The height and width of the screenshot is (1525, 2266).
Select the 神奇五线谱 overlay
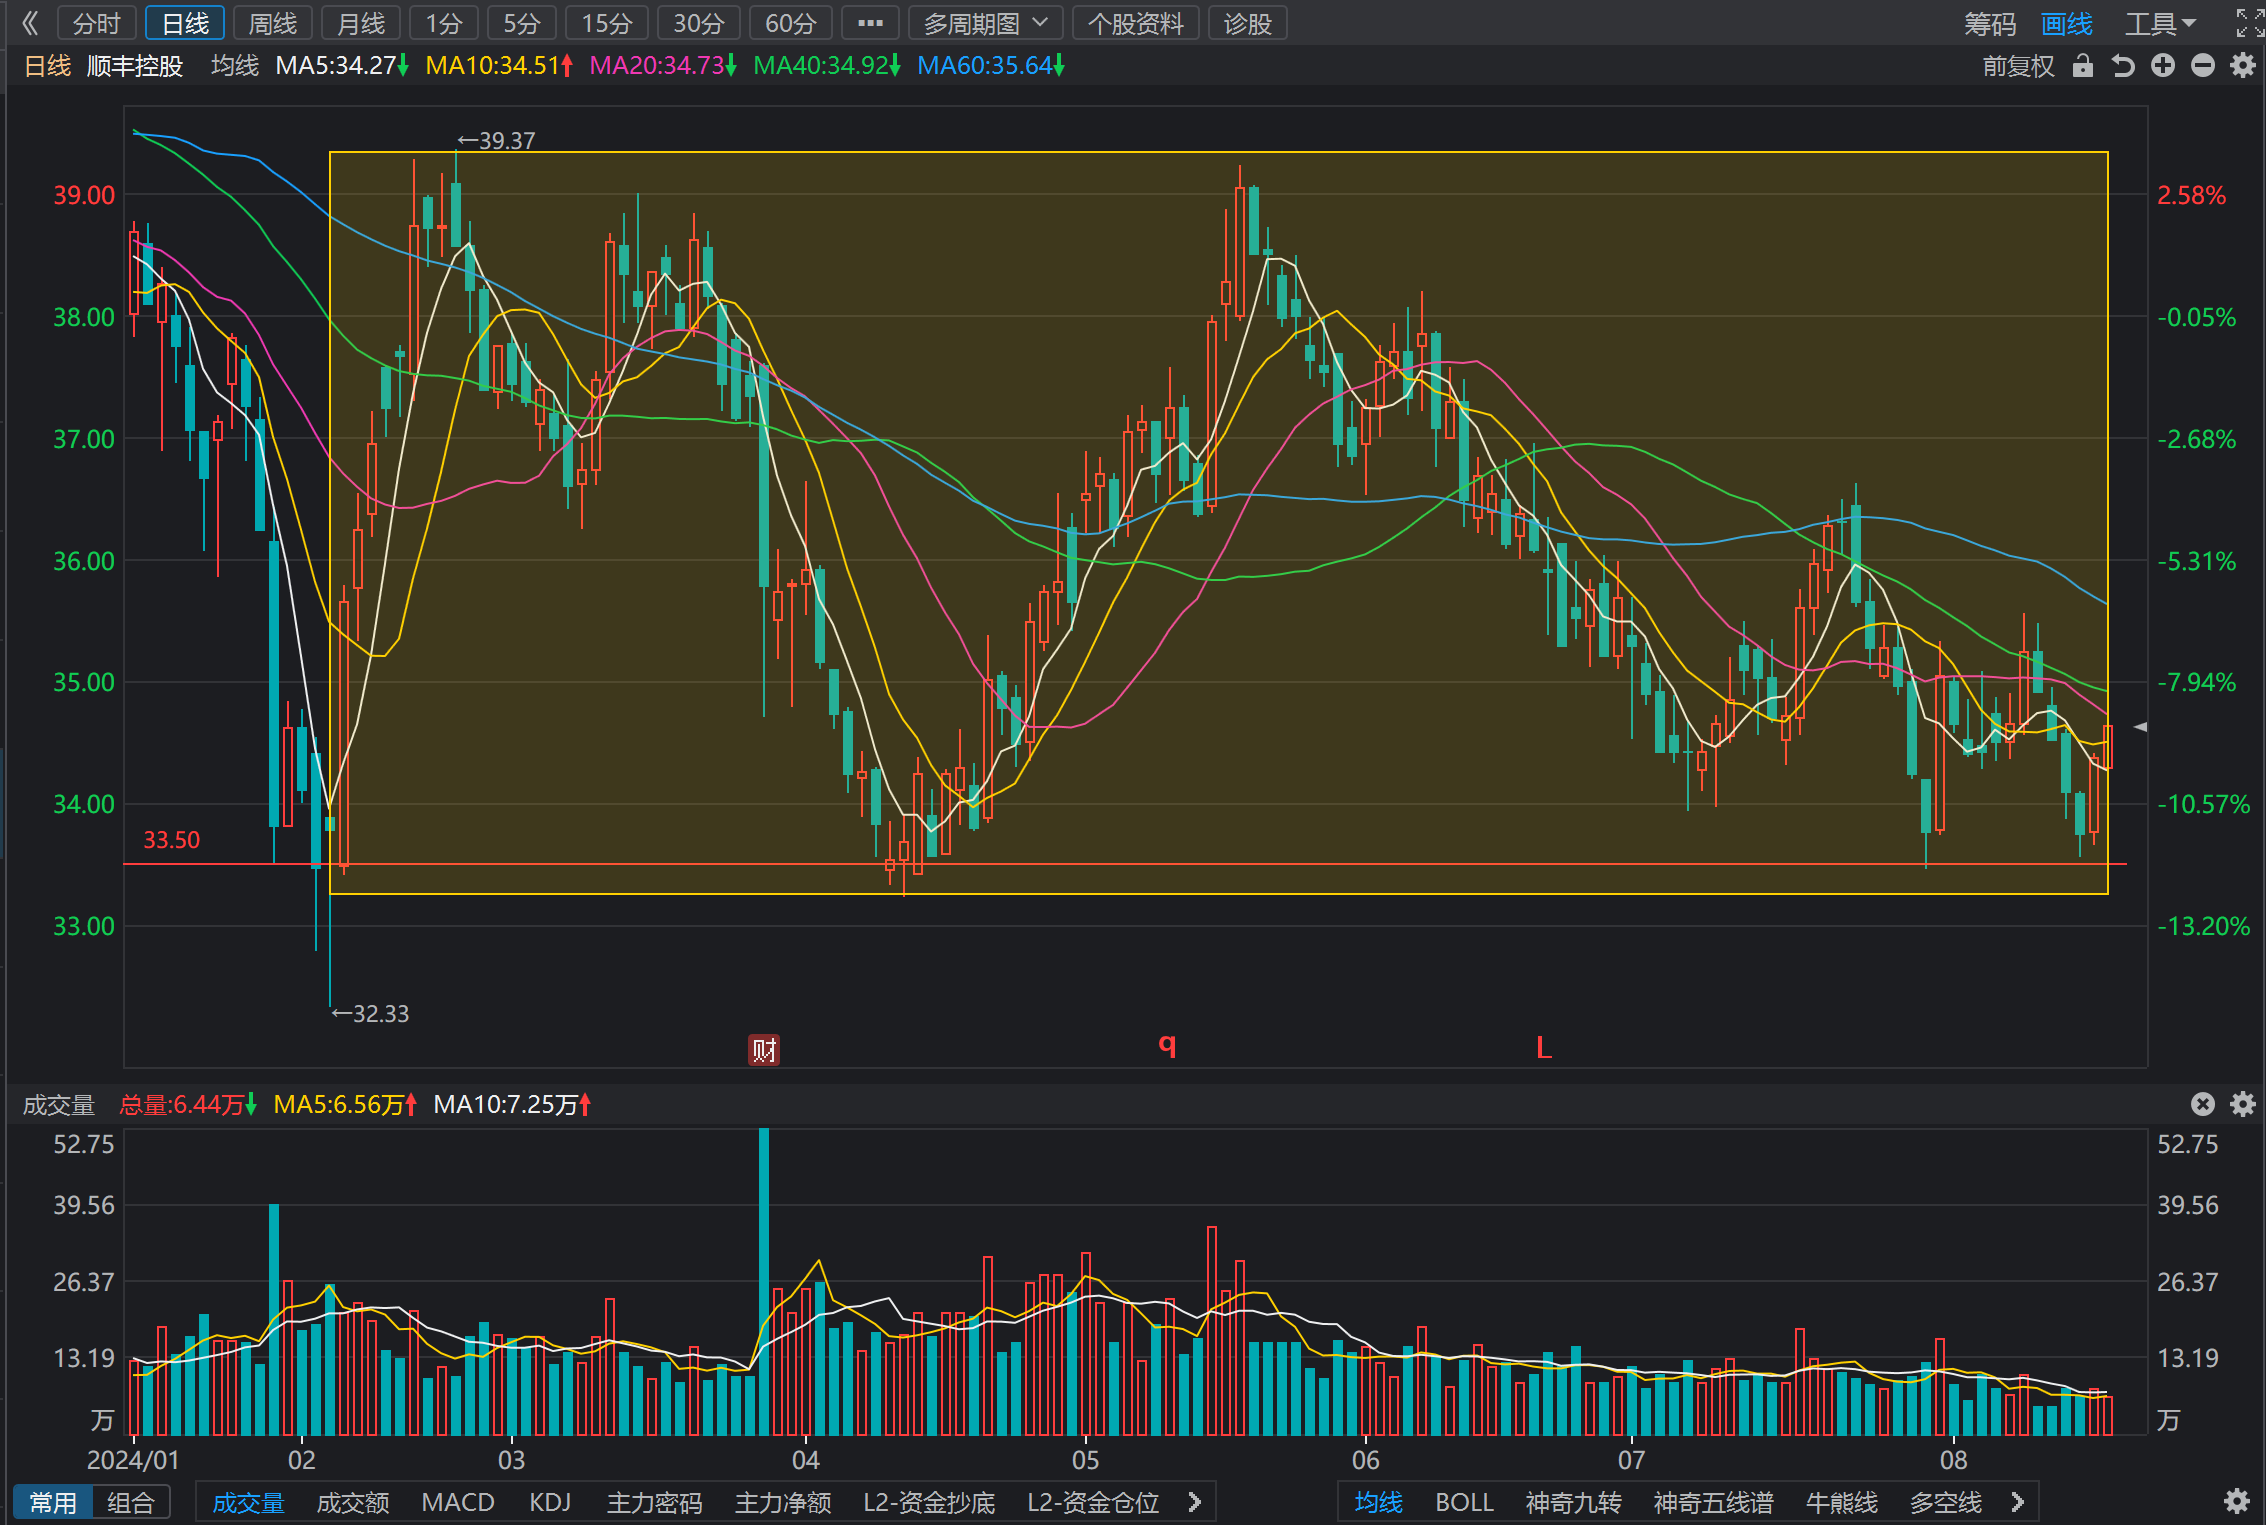[1713, 1502]
